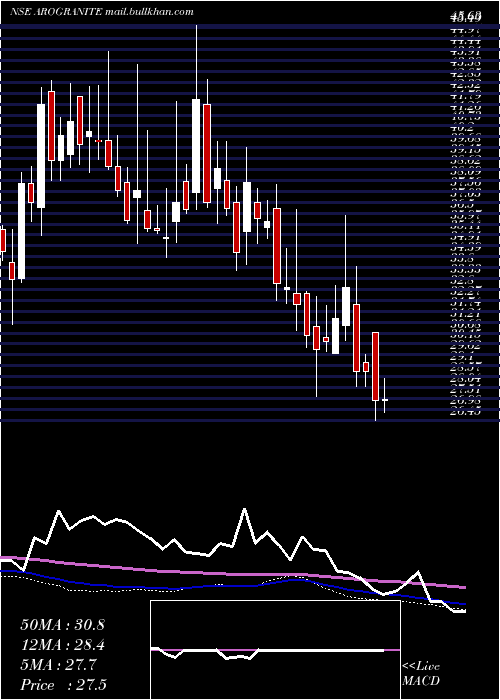Select the 50MA : 30.8 reading
The image size is (500, 700).
pos(62,625)
